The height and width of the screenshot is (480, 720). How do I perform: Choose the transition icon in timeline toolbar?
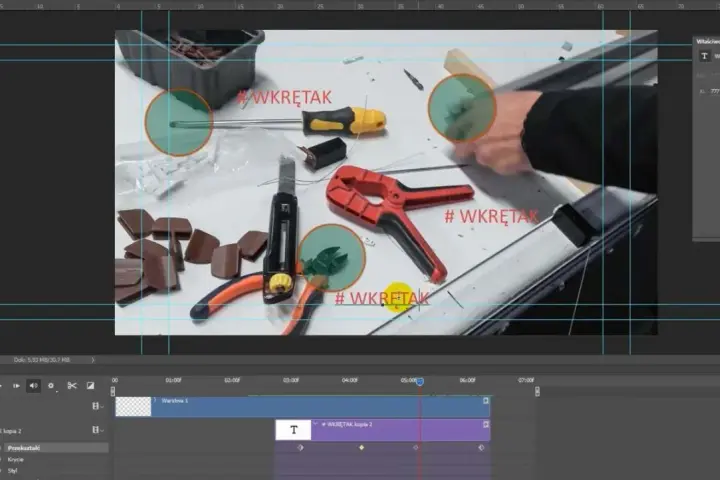pyautogui.click(x=90, y=385)
